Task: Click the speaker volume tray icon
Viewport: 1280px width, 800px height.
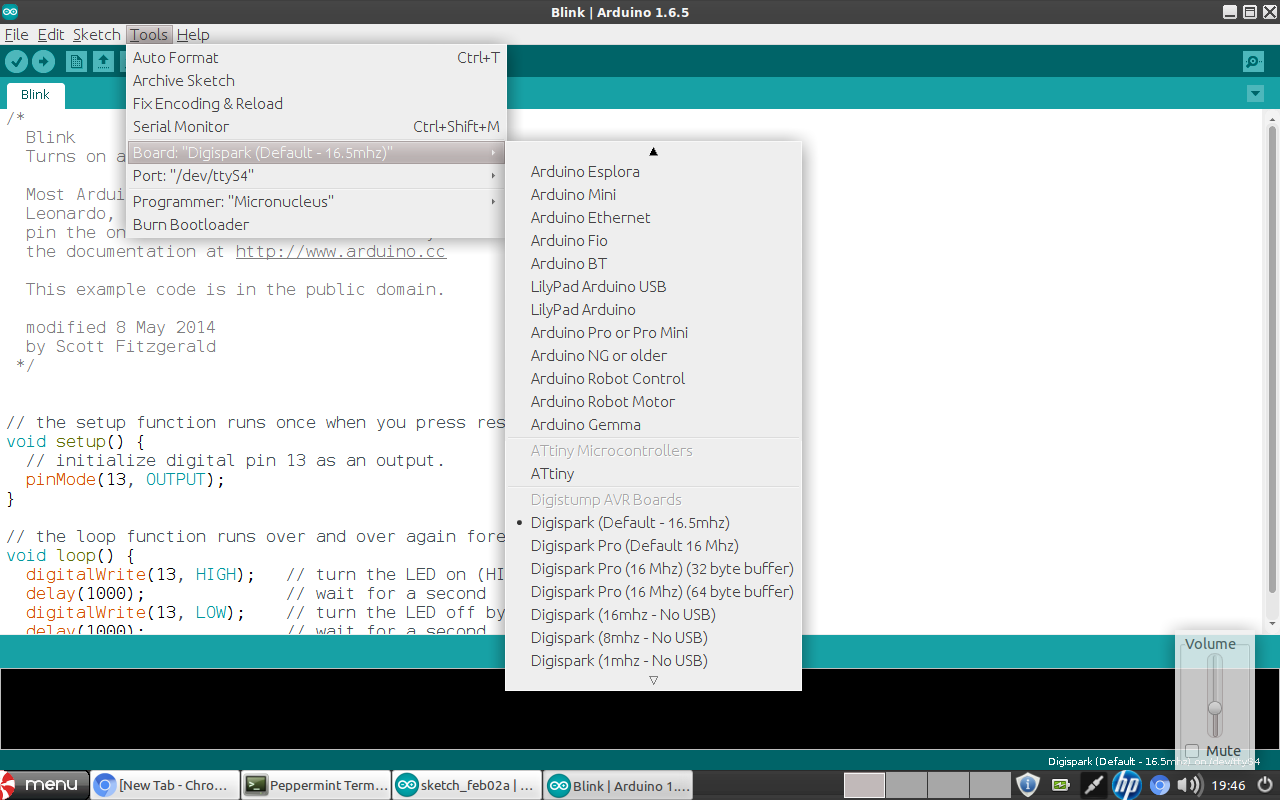Action: pos(1191,785)
